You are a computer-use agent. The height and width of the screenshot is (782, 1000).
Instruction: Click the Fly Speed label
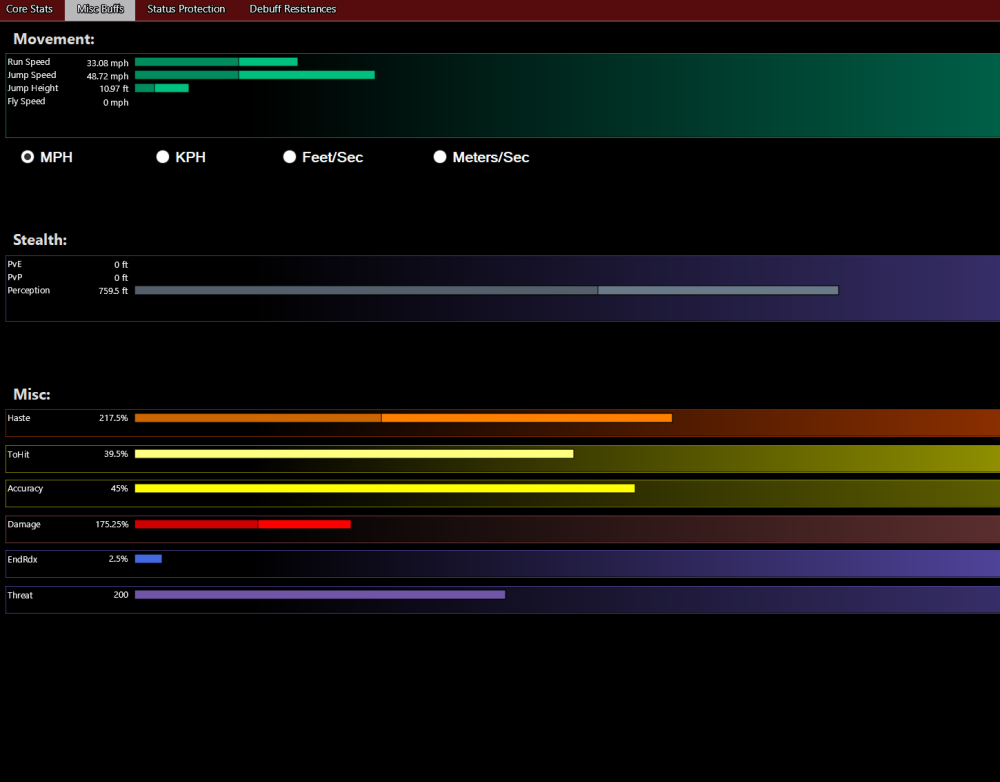pyautogui.click(x=26, y=102)
